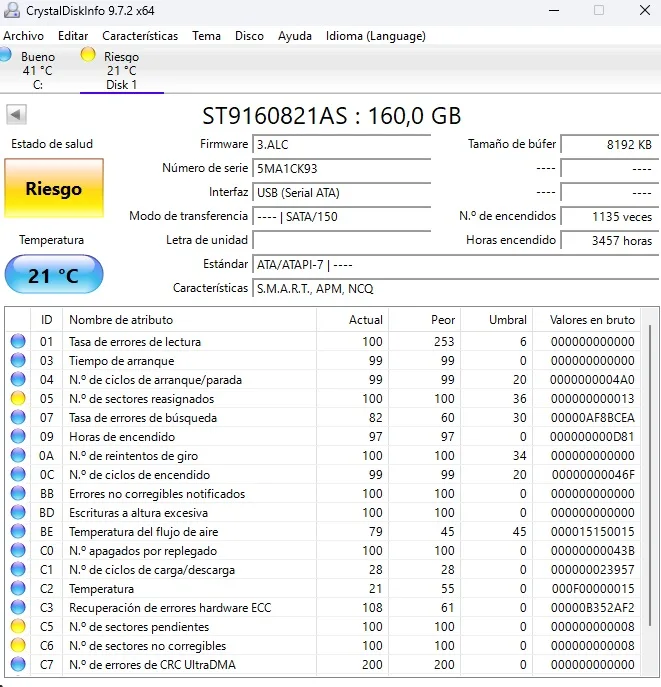661x687 pixels.
Task: Click the blue status icon for attribute 01
Action: click(18, 341)
